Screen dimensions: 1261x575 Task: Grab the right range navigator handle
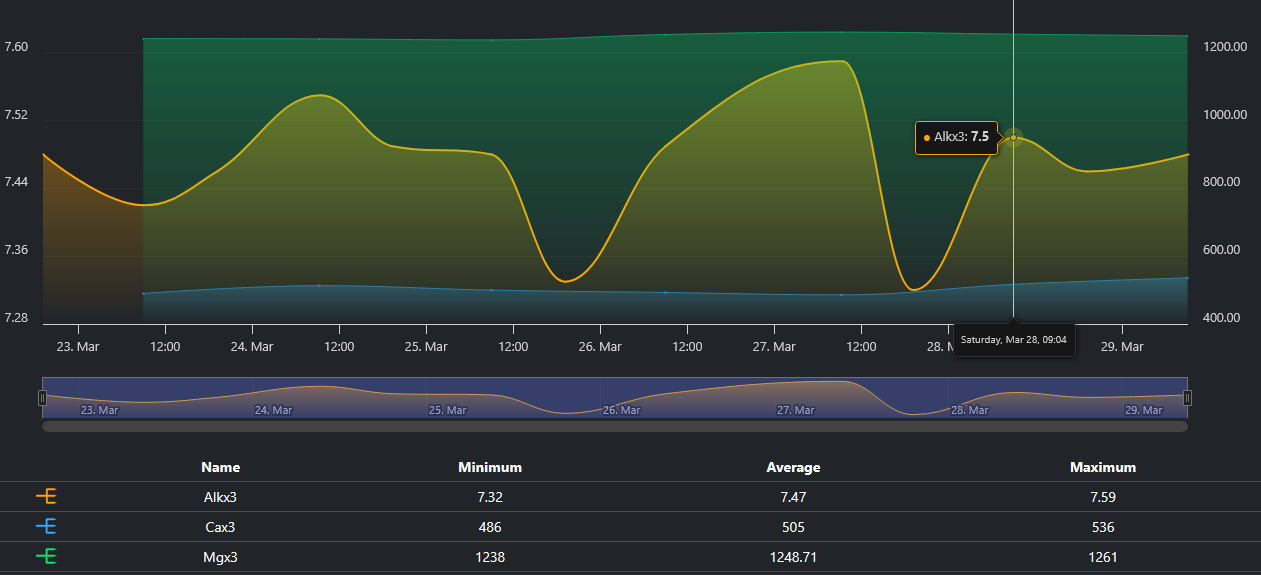coord(1188,398)
